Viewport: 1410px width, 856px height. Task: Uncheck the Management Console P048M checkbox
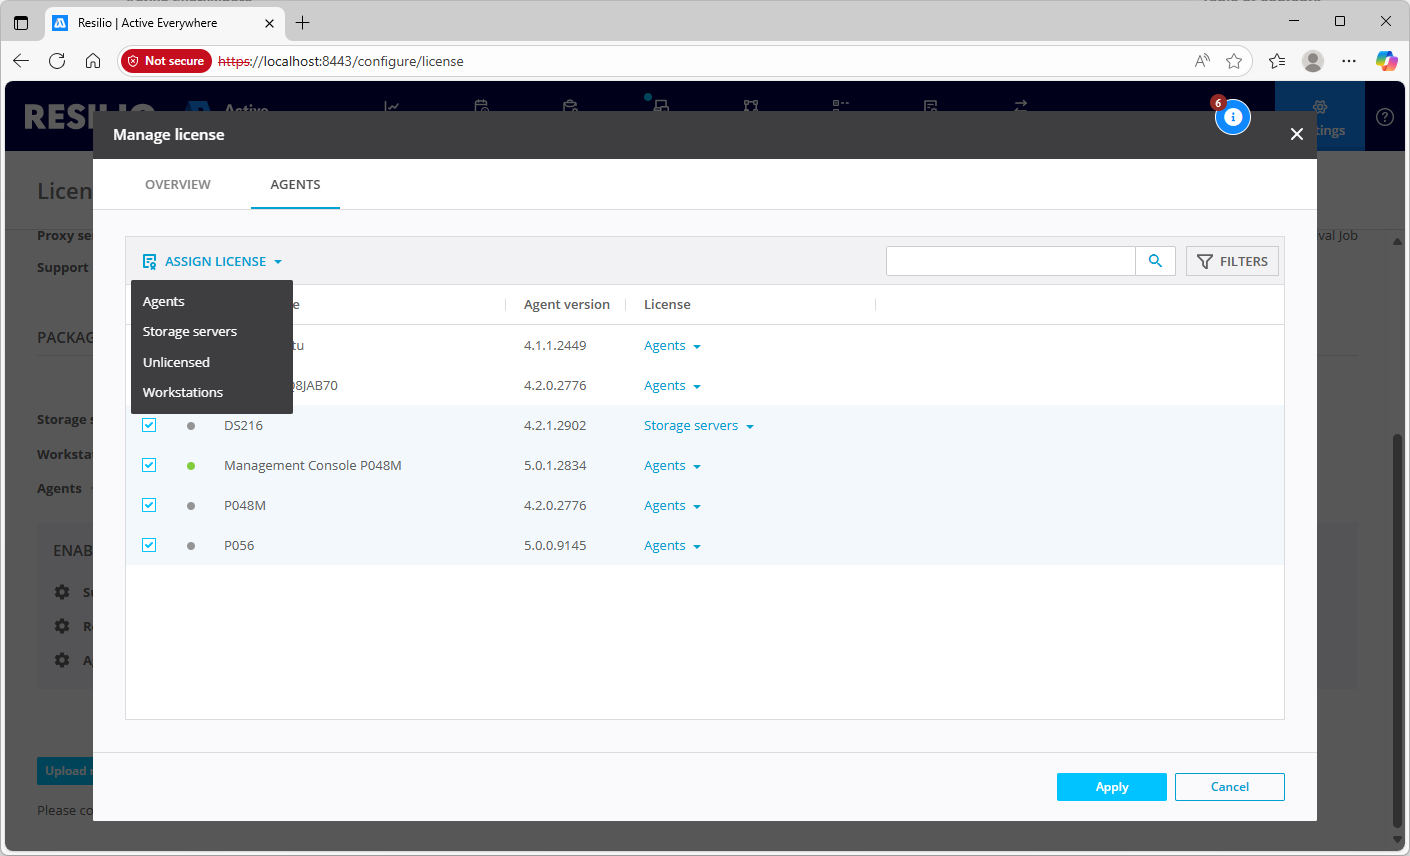[x=149, y=465]
